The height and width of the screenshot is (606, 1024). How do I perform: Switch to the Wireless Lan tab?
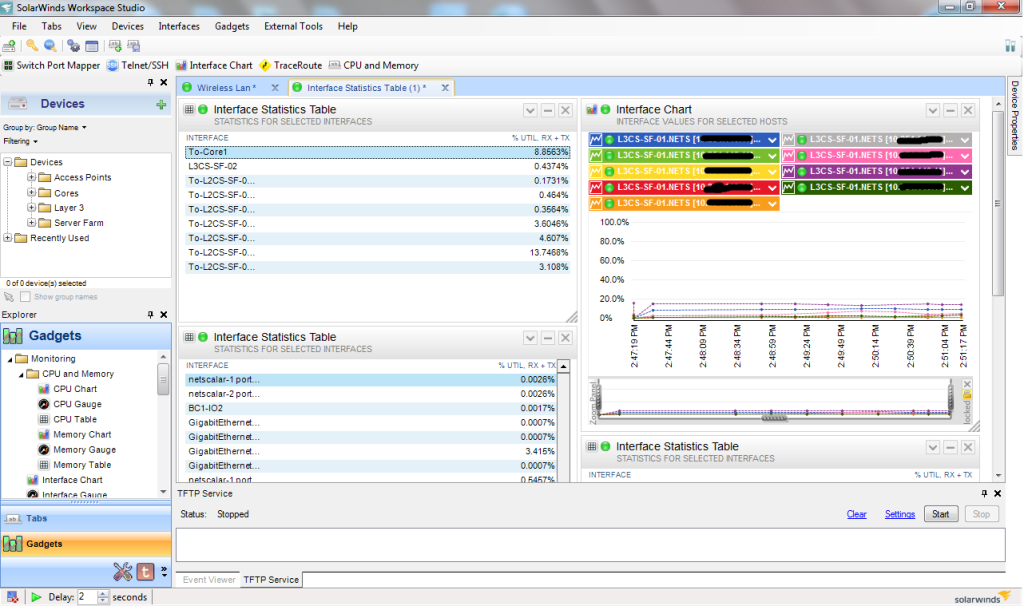tap(226, 88)
